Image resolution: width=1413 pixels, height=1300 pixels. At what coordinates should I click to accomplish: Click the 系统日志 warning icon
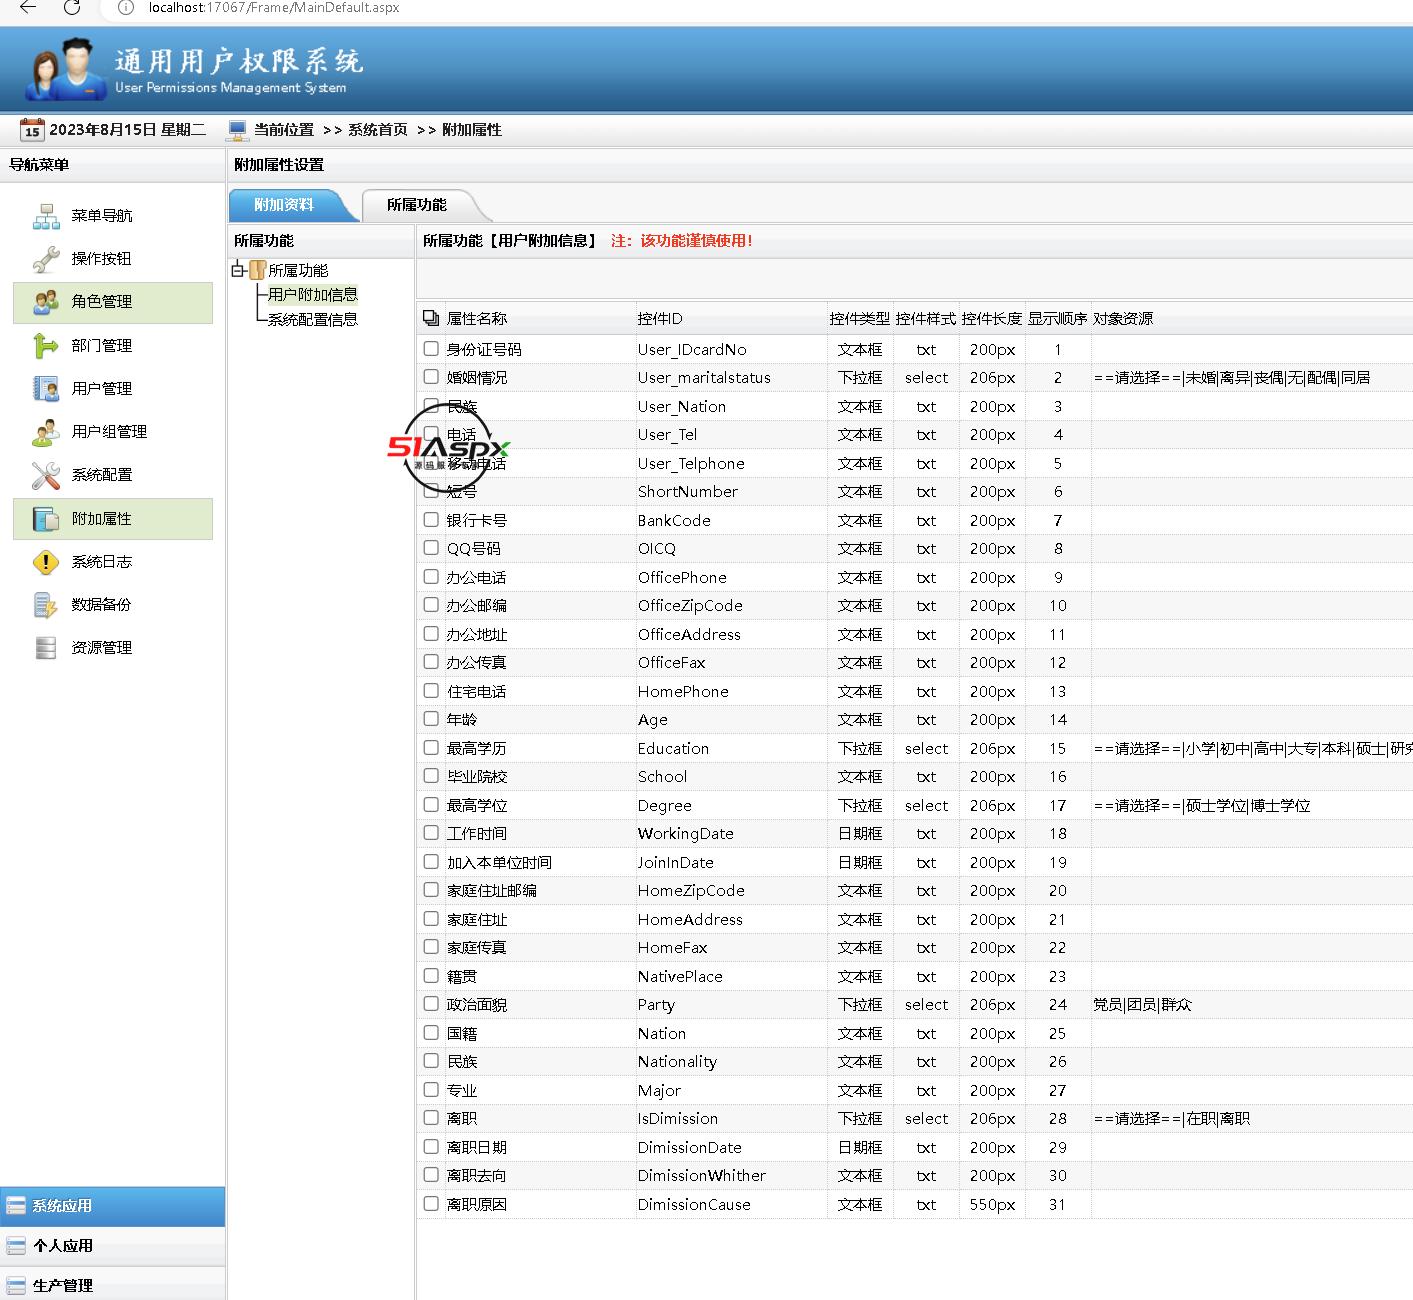(46, 562)
